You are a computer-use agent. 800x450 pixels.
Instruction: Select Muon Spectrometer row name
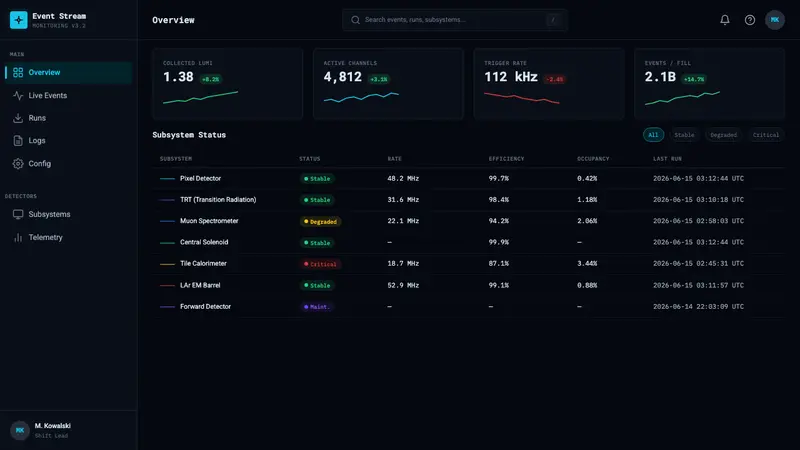209,221
